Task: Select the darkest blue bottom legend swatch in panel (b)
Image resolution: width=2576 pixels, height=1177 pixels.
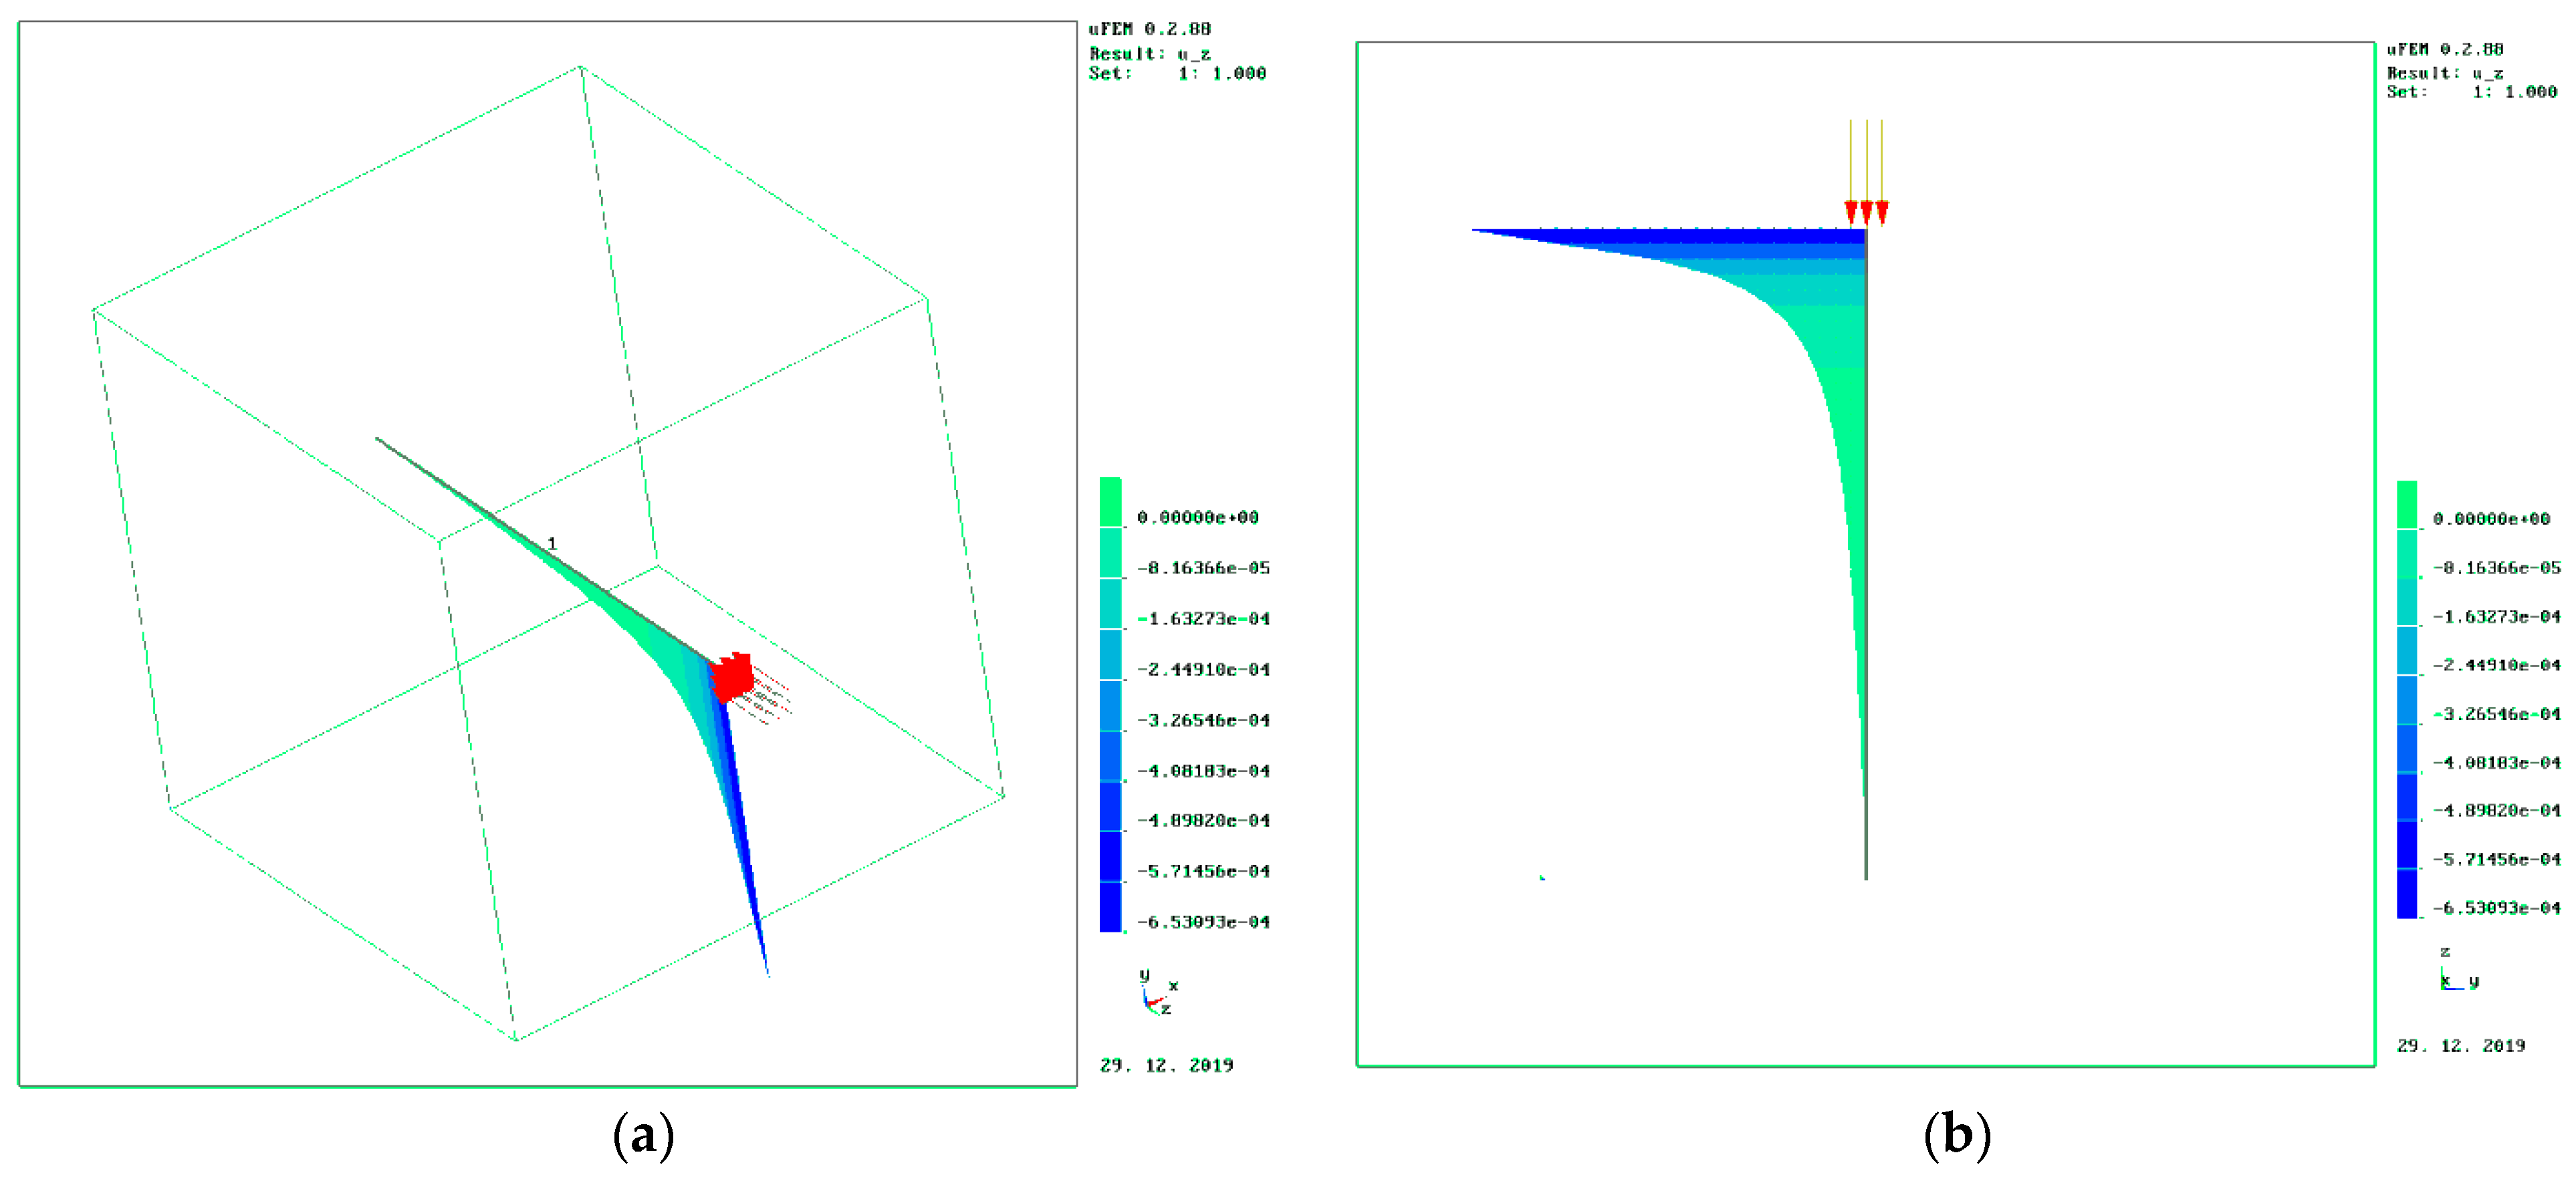Action: tap(2407, 893)
